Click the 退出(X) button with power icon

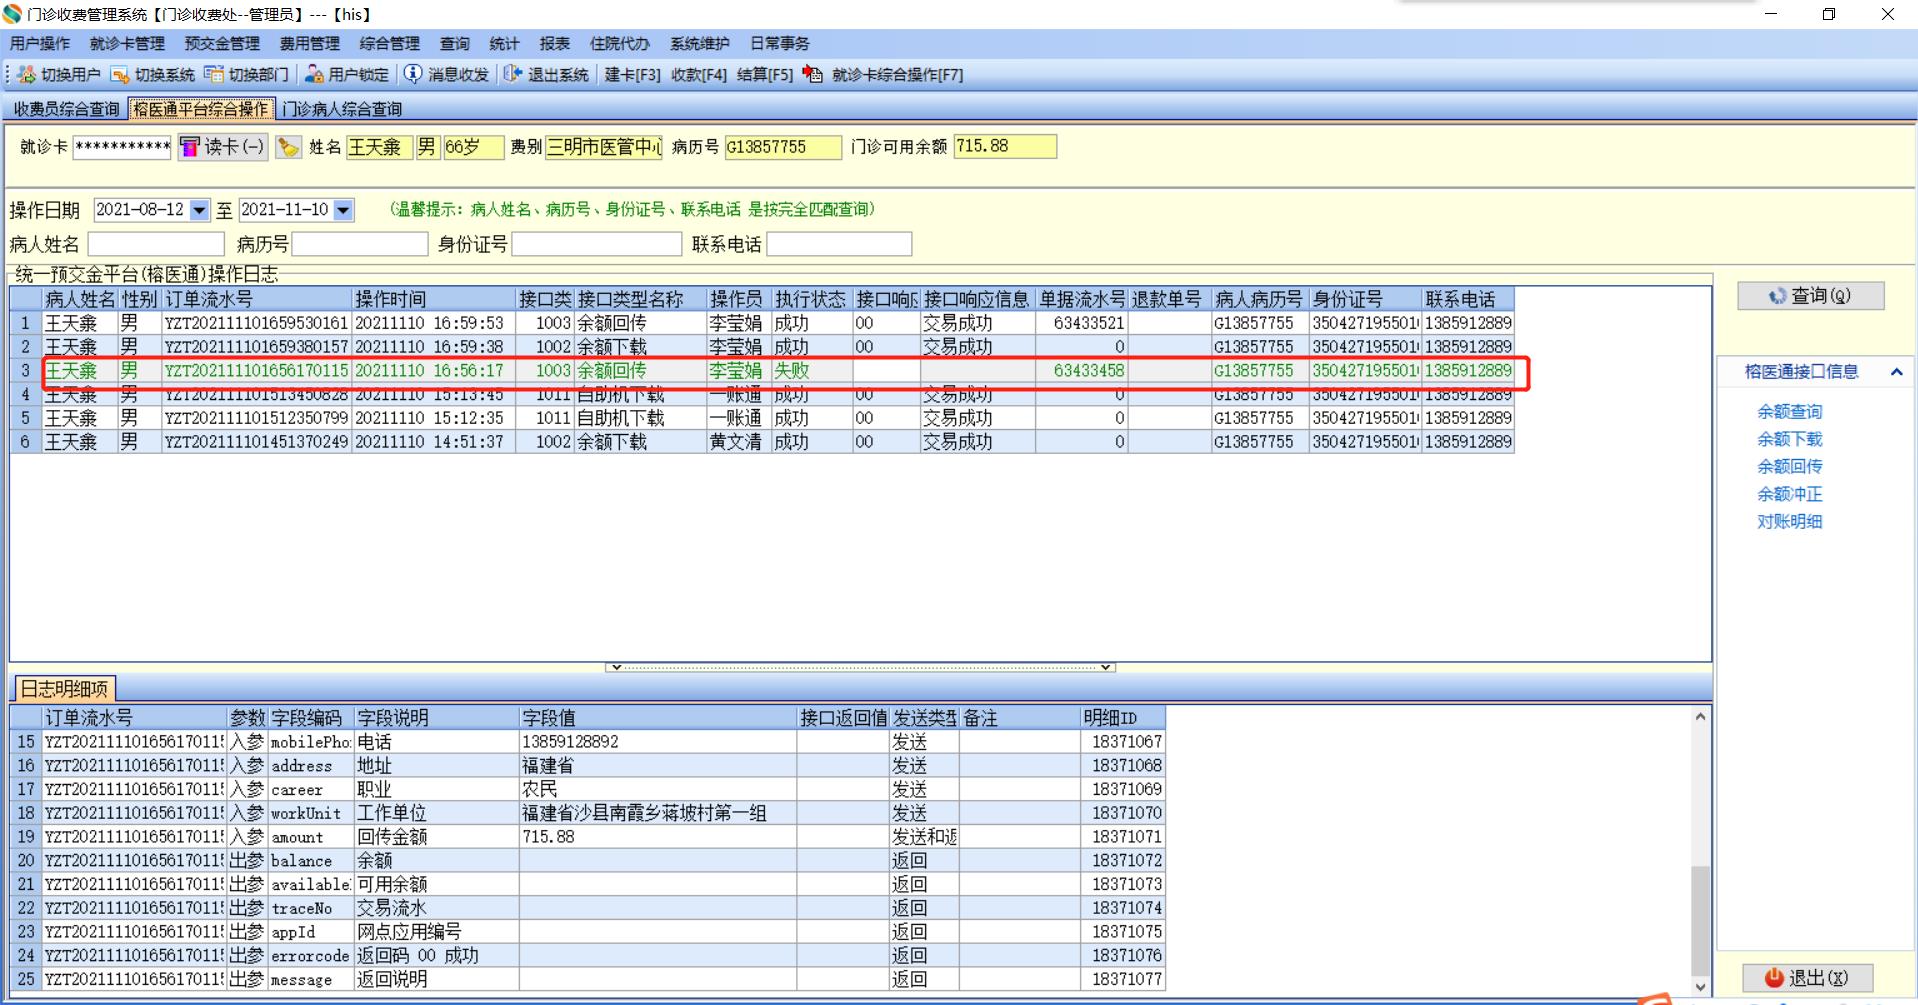click(x=1807, y=977)
